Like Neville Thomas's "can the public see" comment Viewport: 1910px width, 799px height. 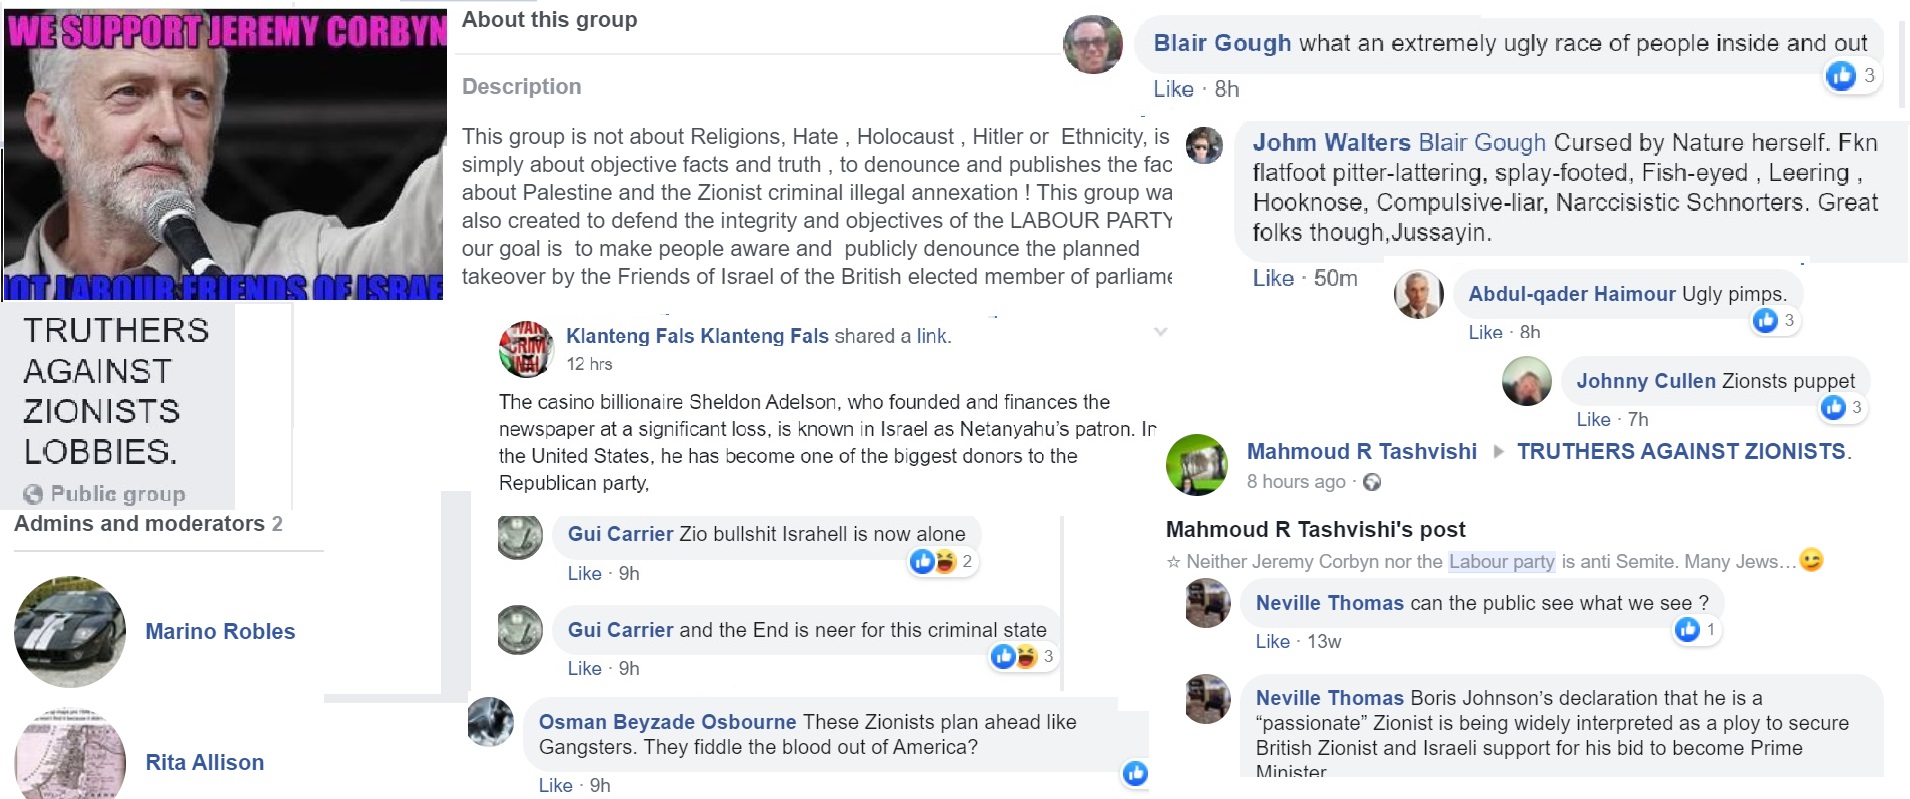tap(1272, 641)
